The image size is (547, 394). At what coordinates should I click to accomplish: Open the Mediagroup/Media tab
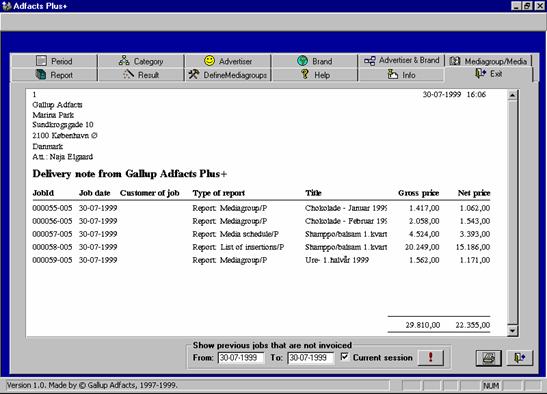point(488,61)
